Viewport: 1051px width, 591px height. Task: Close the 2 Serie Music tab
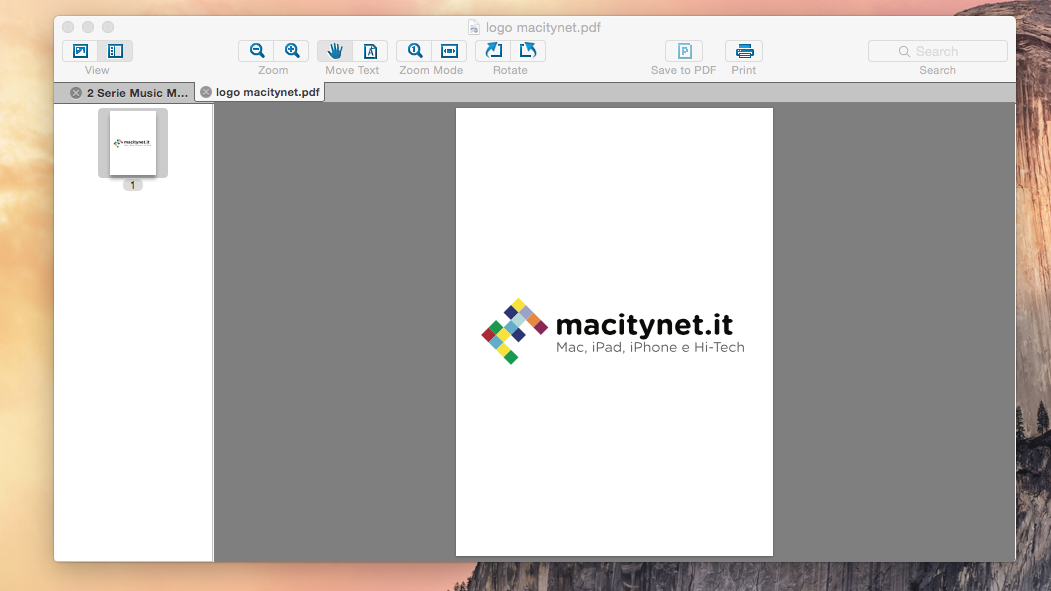click(x=76, y=93)
